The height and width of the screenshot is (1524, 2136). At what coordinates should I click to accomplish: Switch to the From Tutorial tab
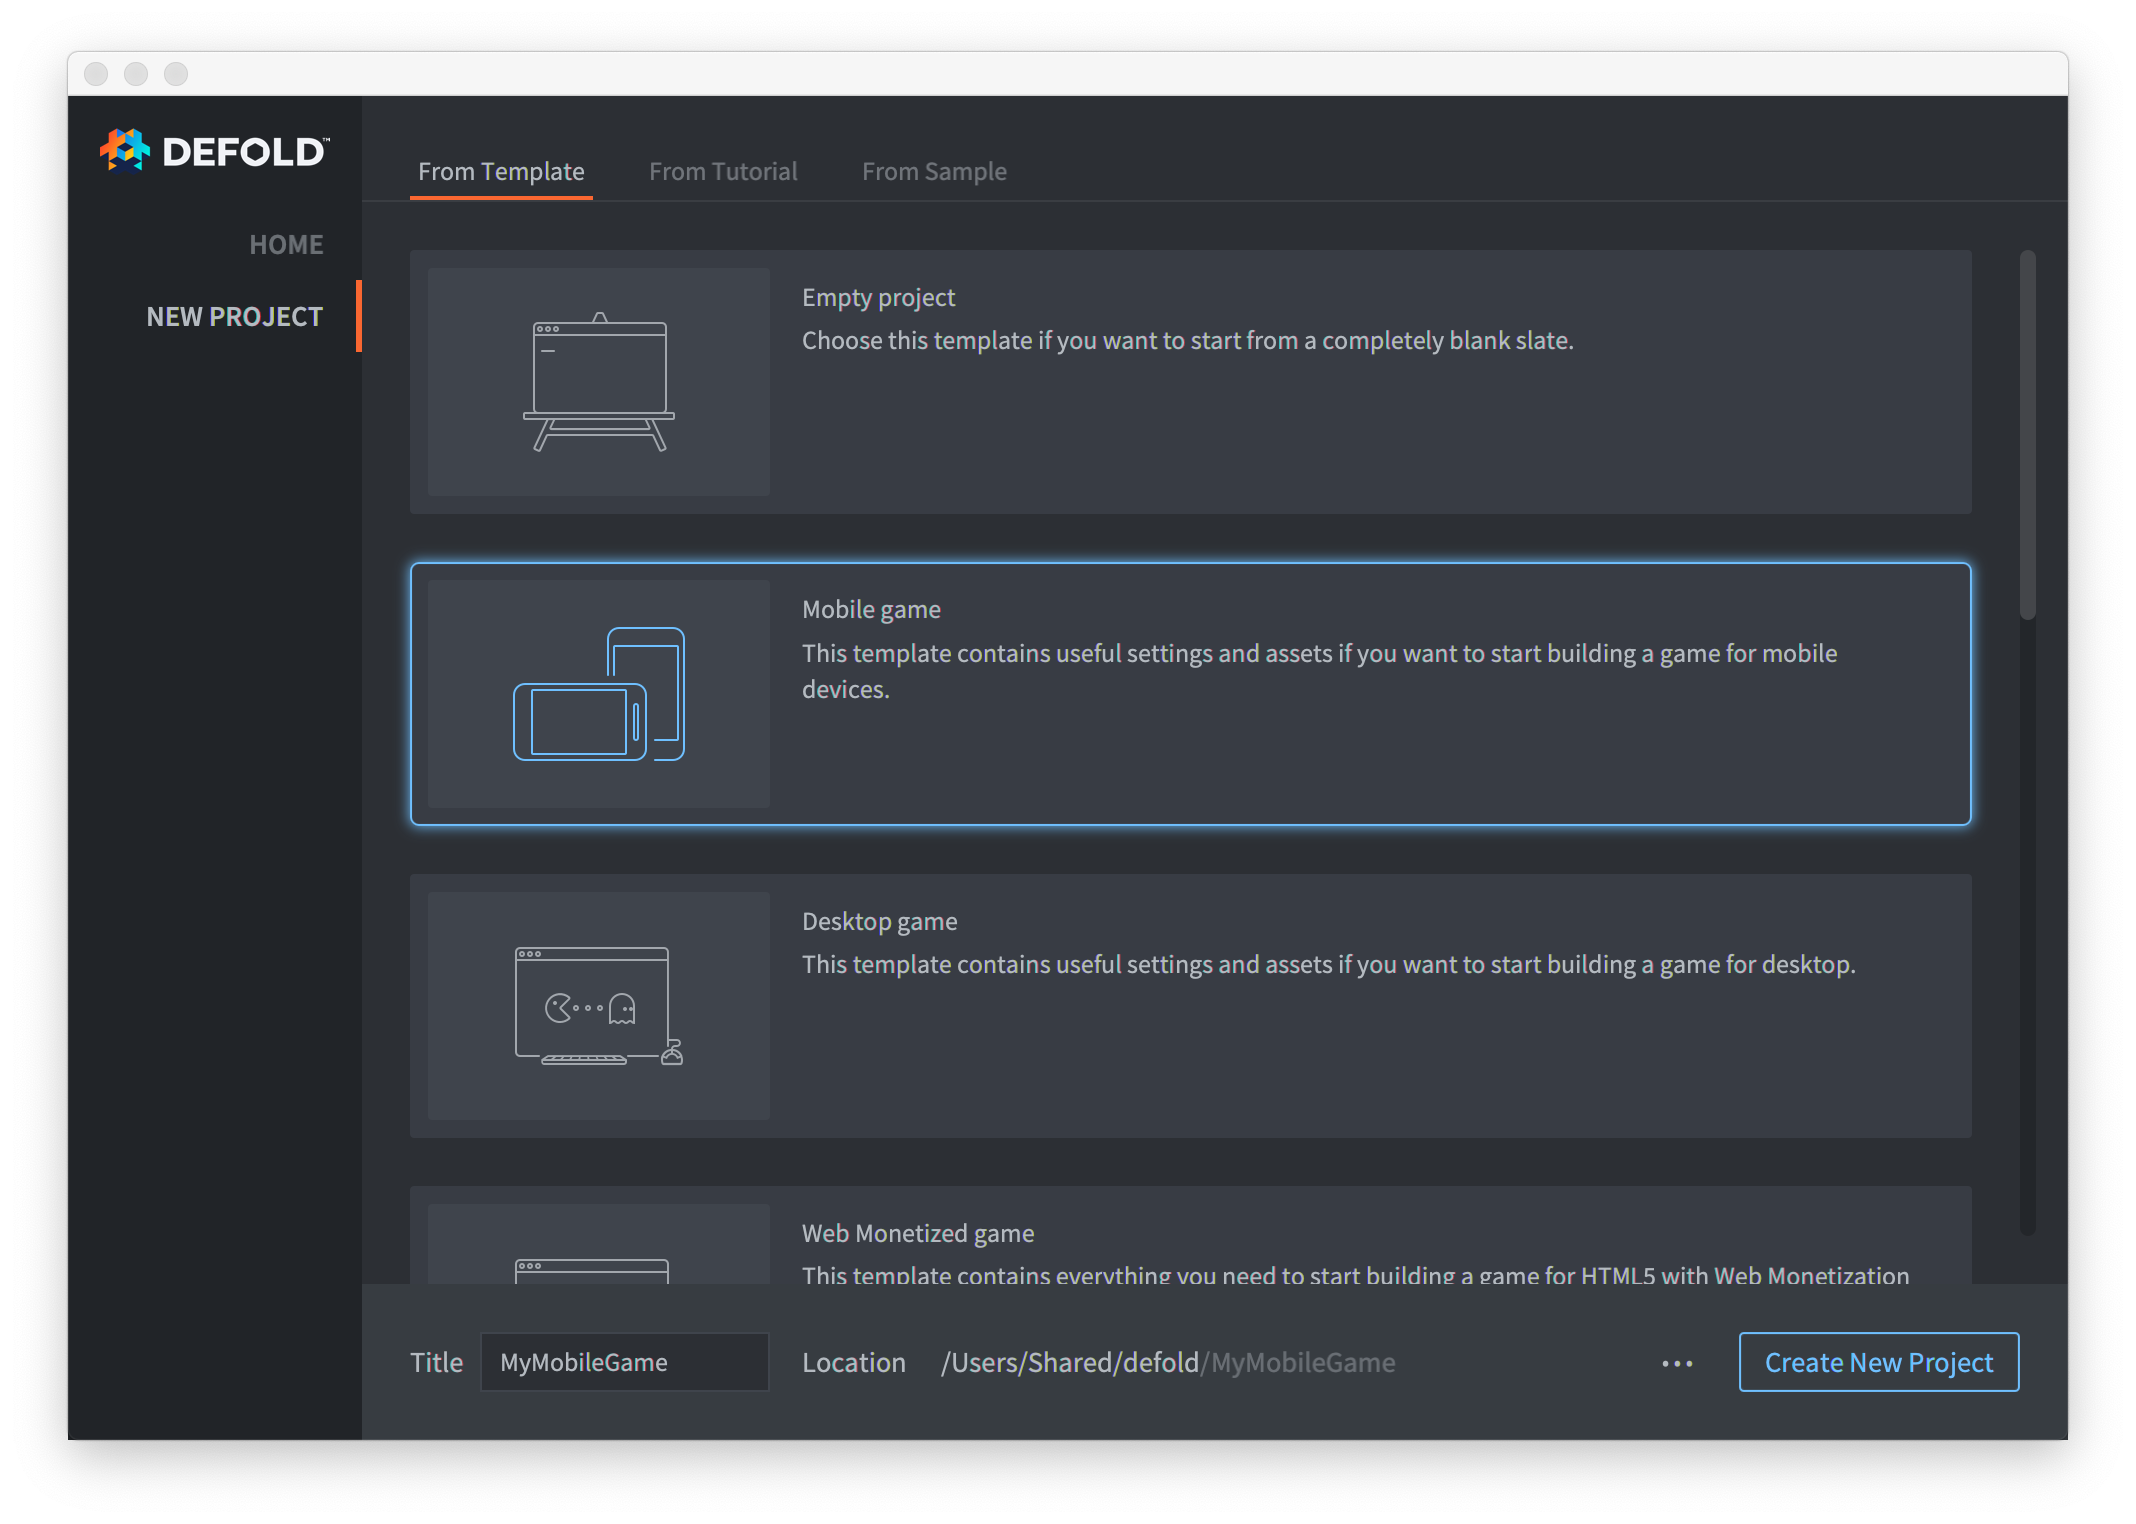coord(722,170)
